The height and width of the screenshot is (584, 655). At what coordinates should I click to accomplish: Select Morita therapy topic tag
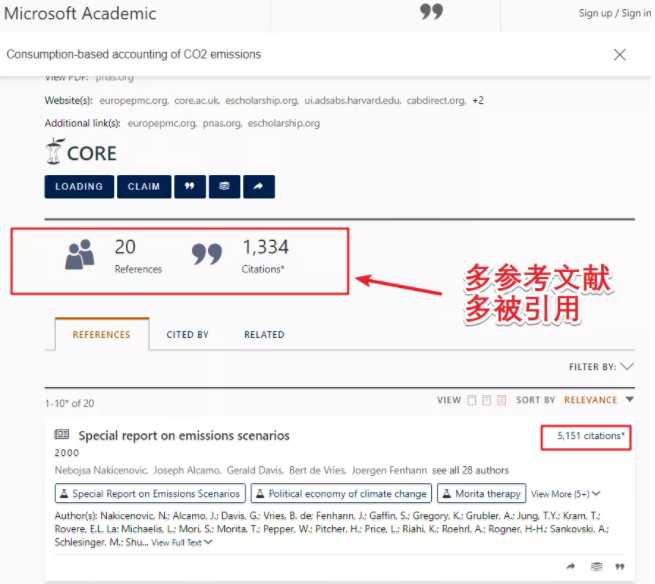pos(482,493)
